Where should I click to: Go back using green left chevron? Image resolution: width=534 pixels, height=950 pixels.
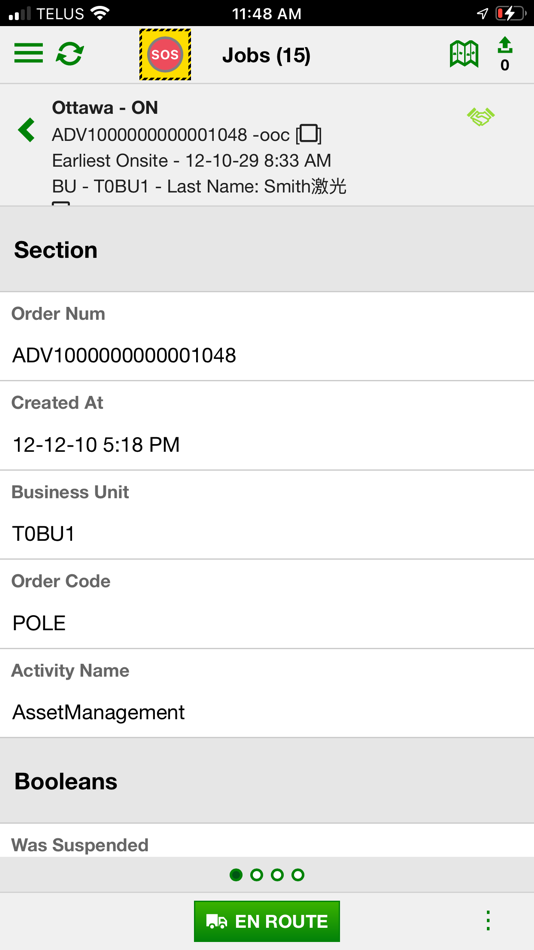26,130
